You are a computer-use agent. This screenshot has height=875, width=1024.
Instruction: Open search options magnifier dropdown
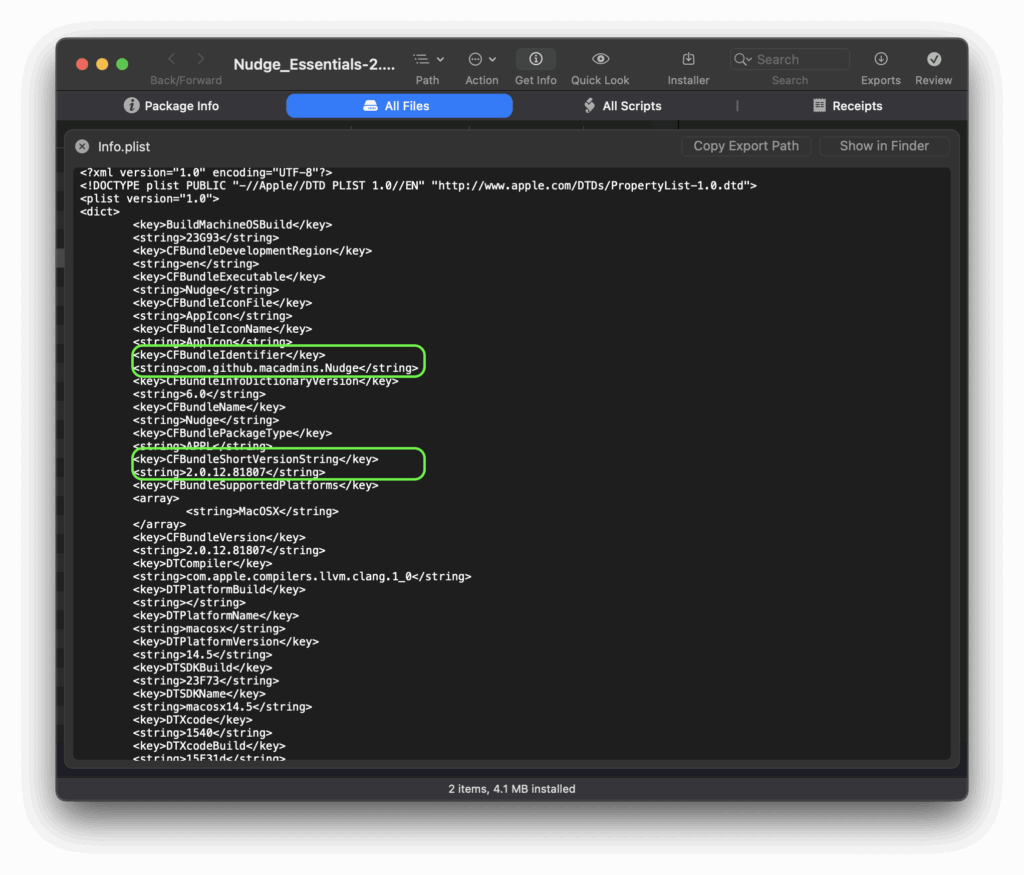(x=743, y=60)
